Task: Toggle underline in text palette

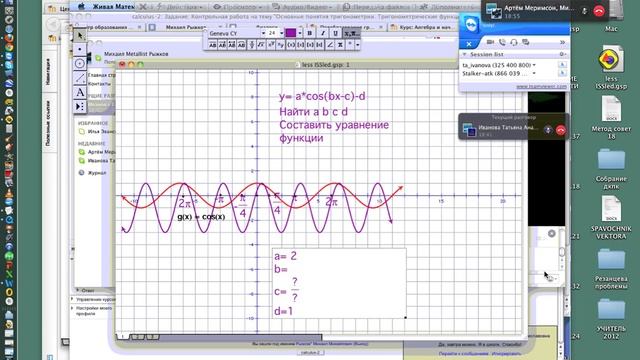Action: tap(336, 33)
